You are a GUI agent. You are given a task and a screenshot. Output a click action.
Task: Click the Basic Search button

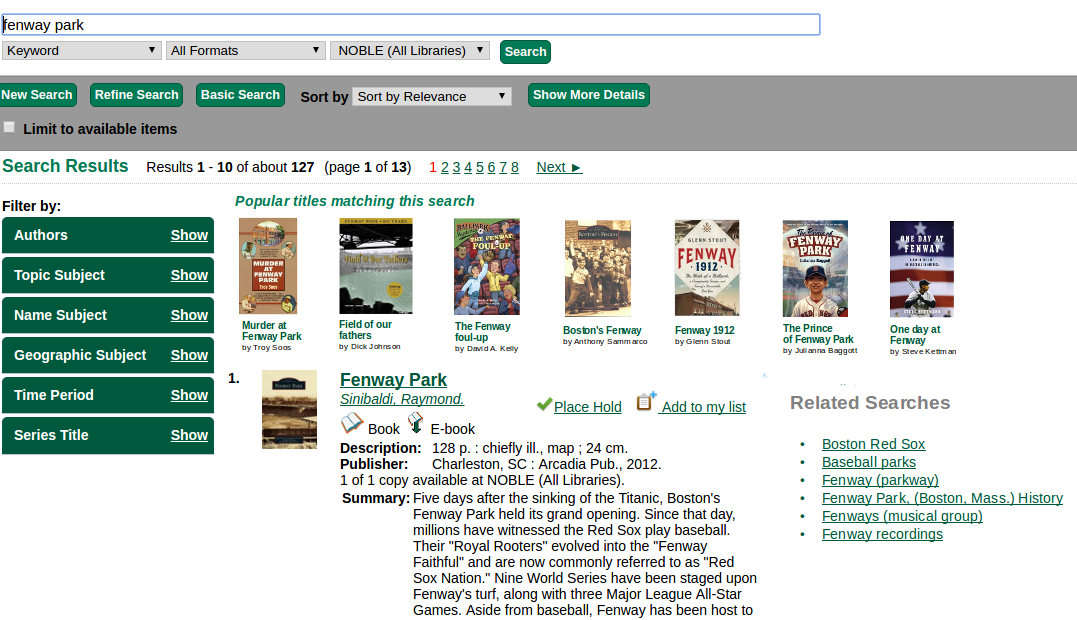[x=240, y=95]
